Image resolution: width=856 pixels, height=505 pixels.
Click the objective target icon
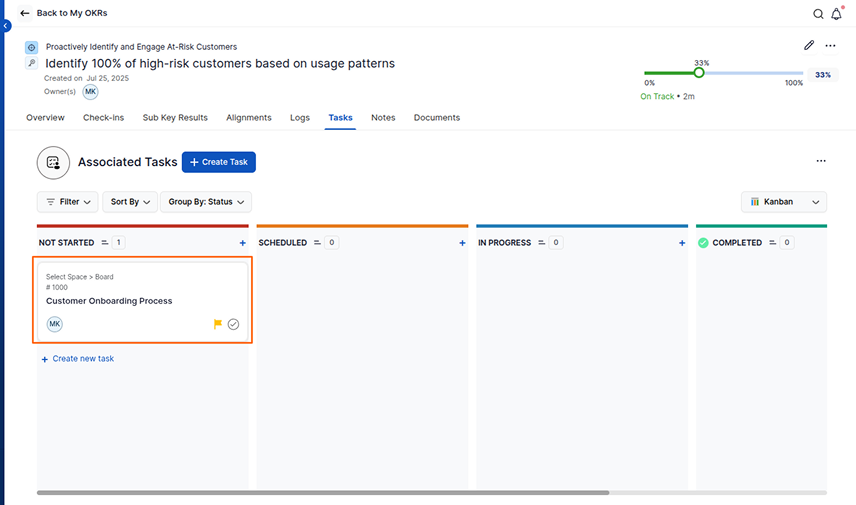[32, 47]
